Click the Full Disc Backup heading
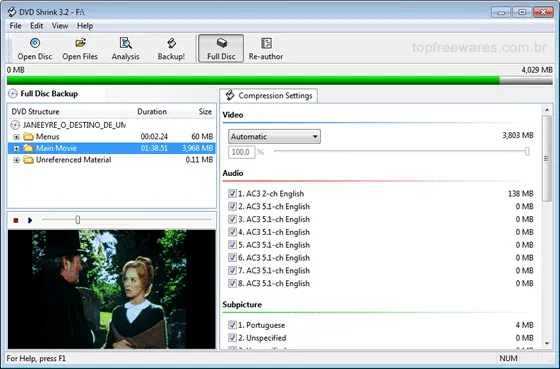 click(x=49, y=94)
